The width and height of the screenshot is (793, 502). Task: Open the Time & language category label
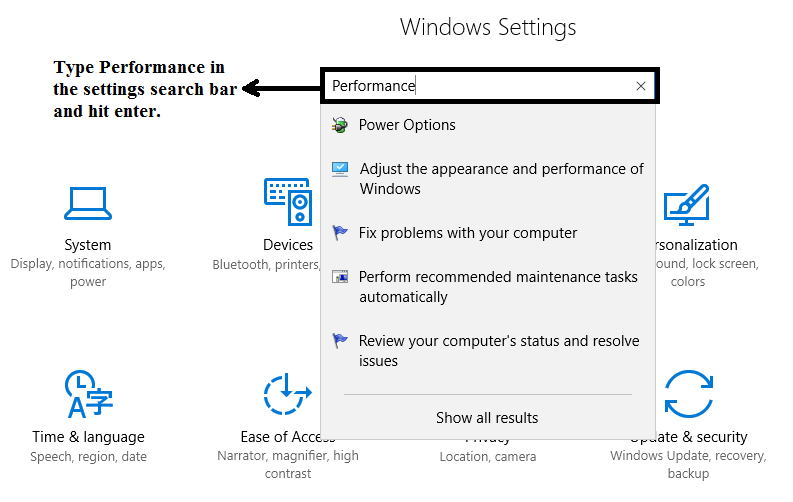click(x=89, y=437)
